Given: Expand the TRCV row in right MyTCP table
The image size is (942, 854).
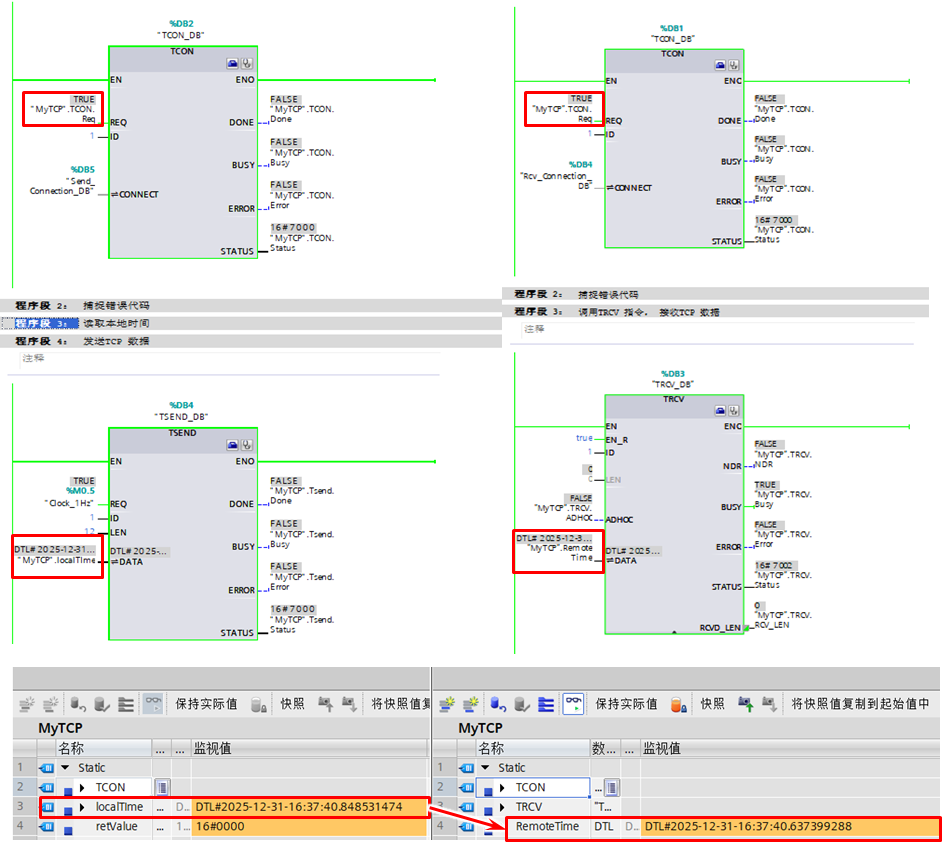Looking at the screenshot, I should click(502, 807).
